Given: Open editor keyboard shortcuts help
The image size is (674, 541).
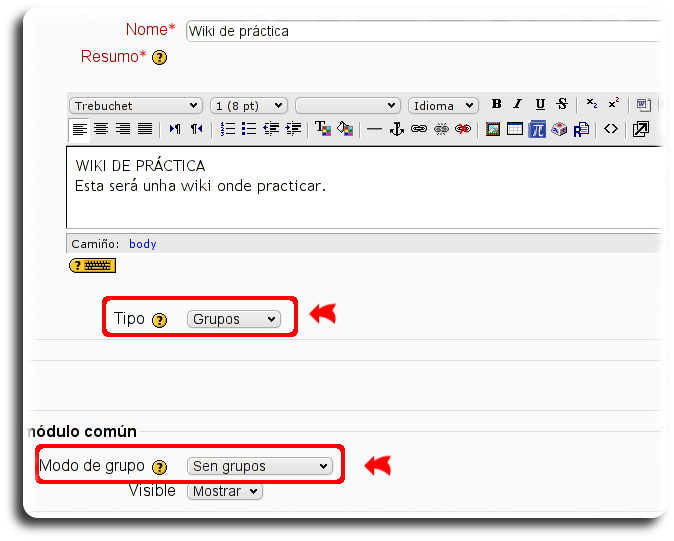Looking at the screenshot, I should pyautogui.click(x=92, y=266).
